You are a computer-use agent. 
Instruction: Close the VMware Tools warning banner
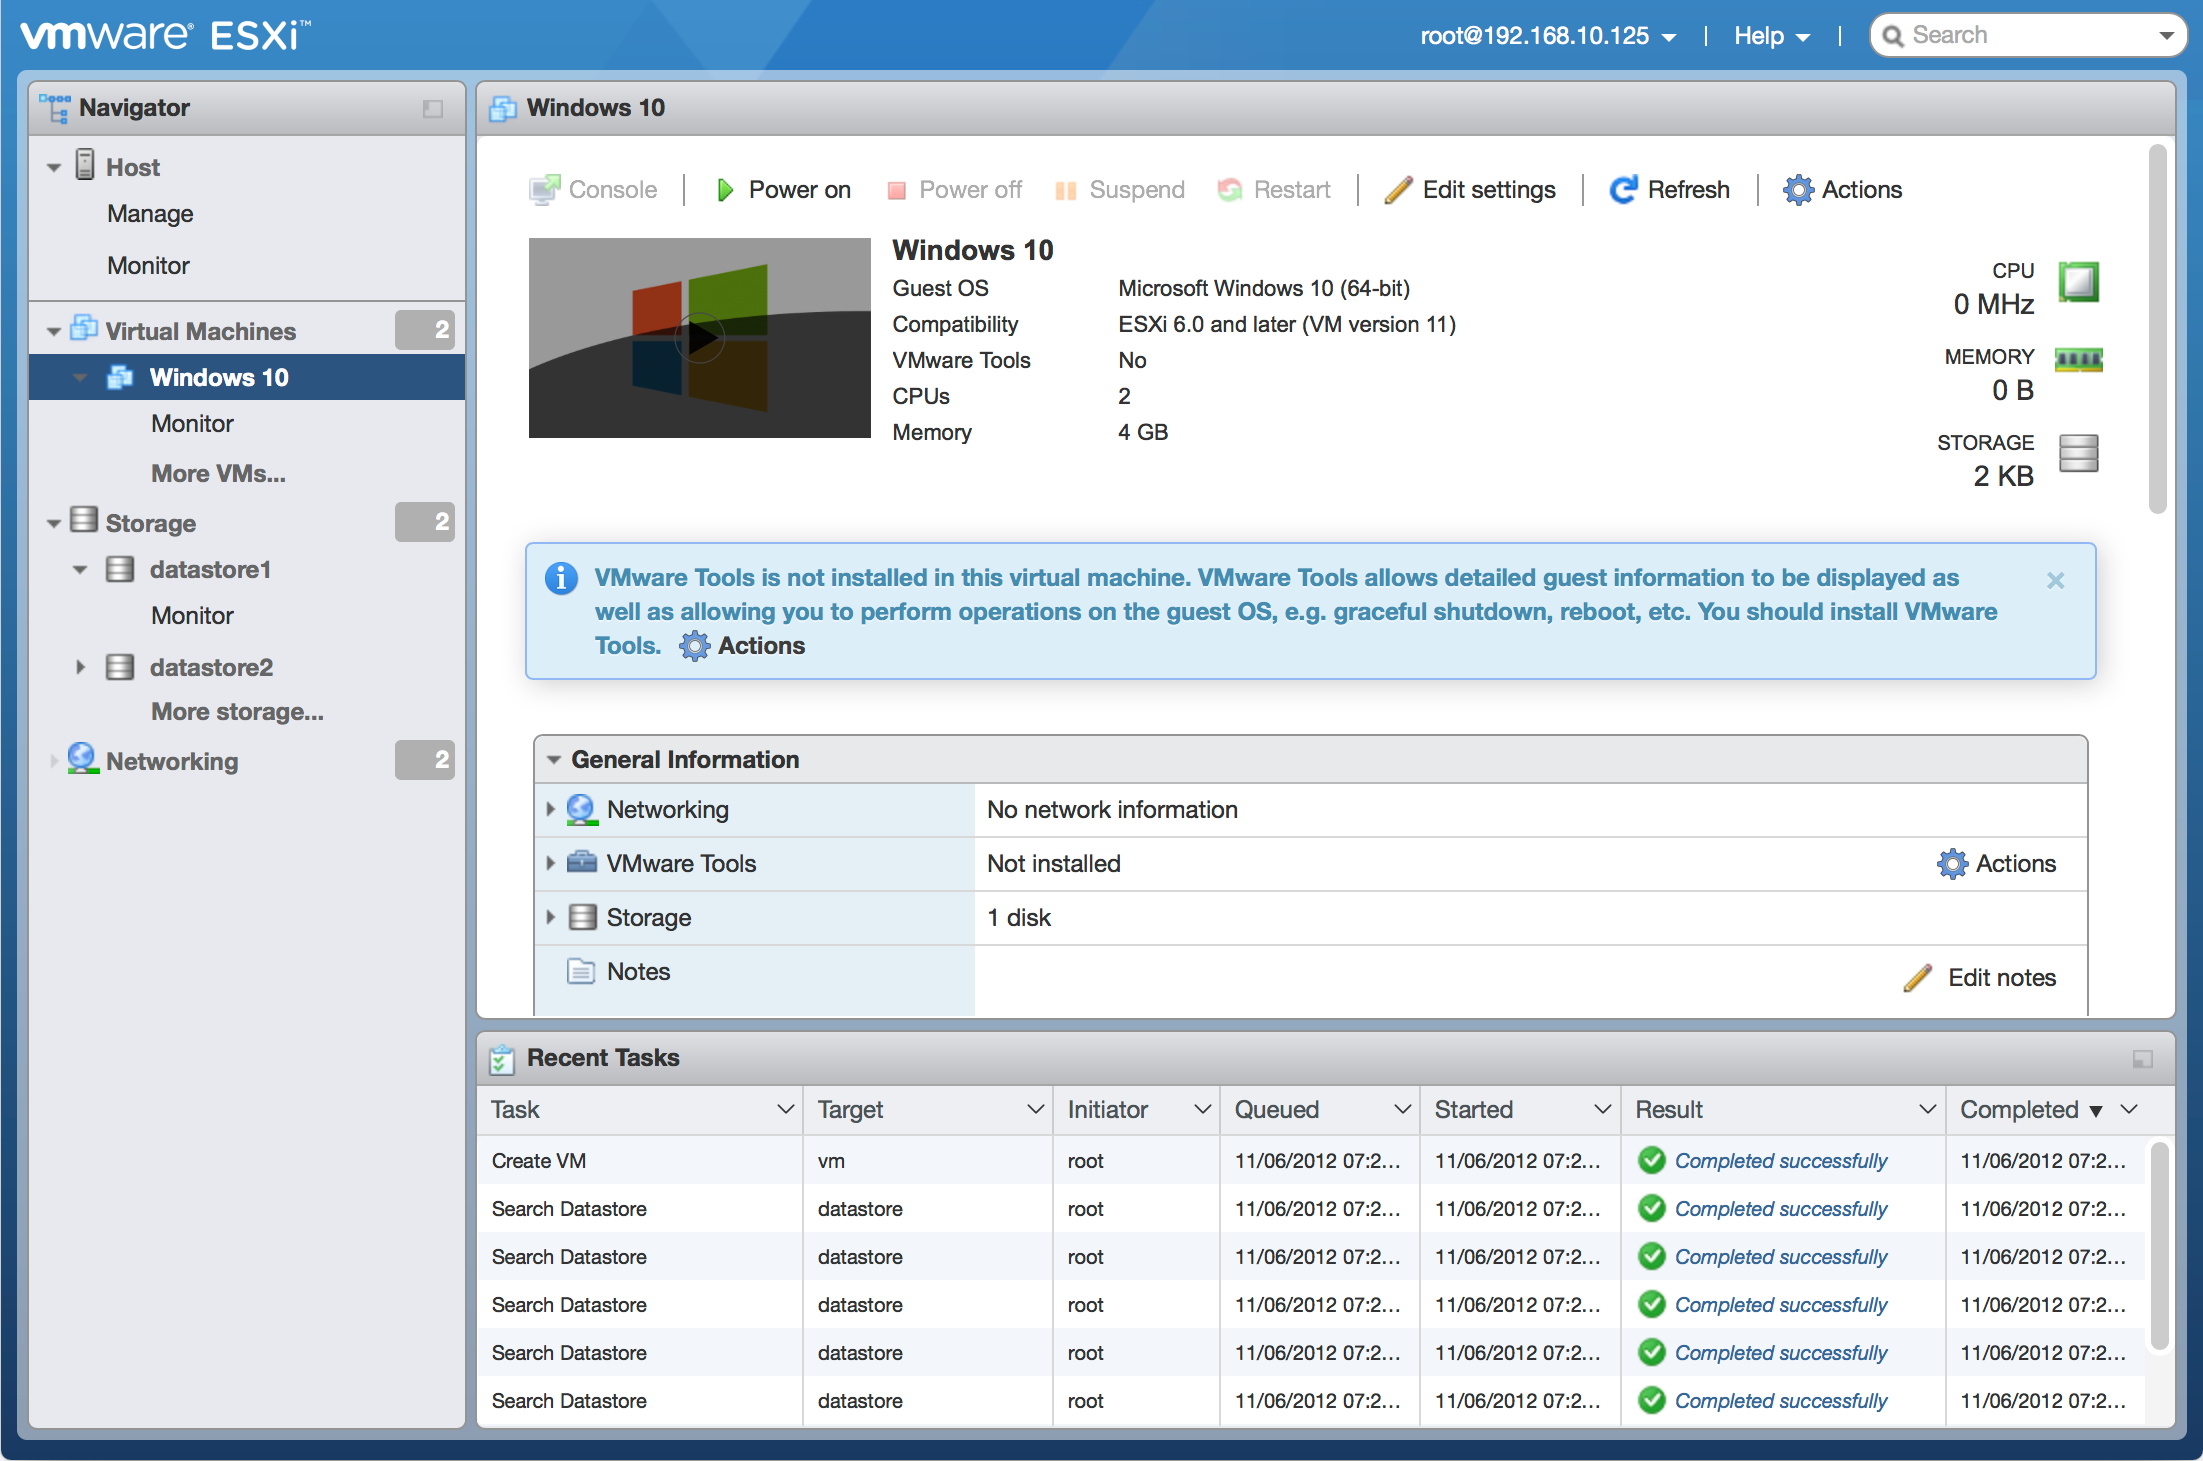pos(2056,580)
